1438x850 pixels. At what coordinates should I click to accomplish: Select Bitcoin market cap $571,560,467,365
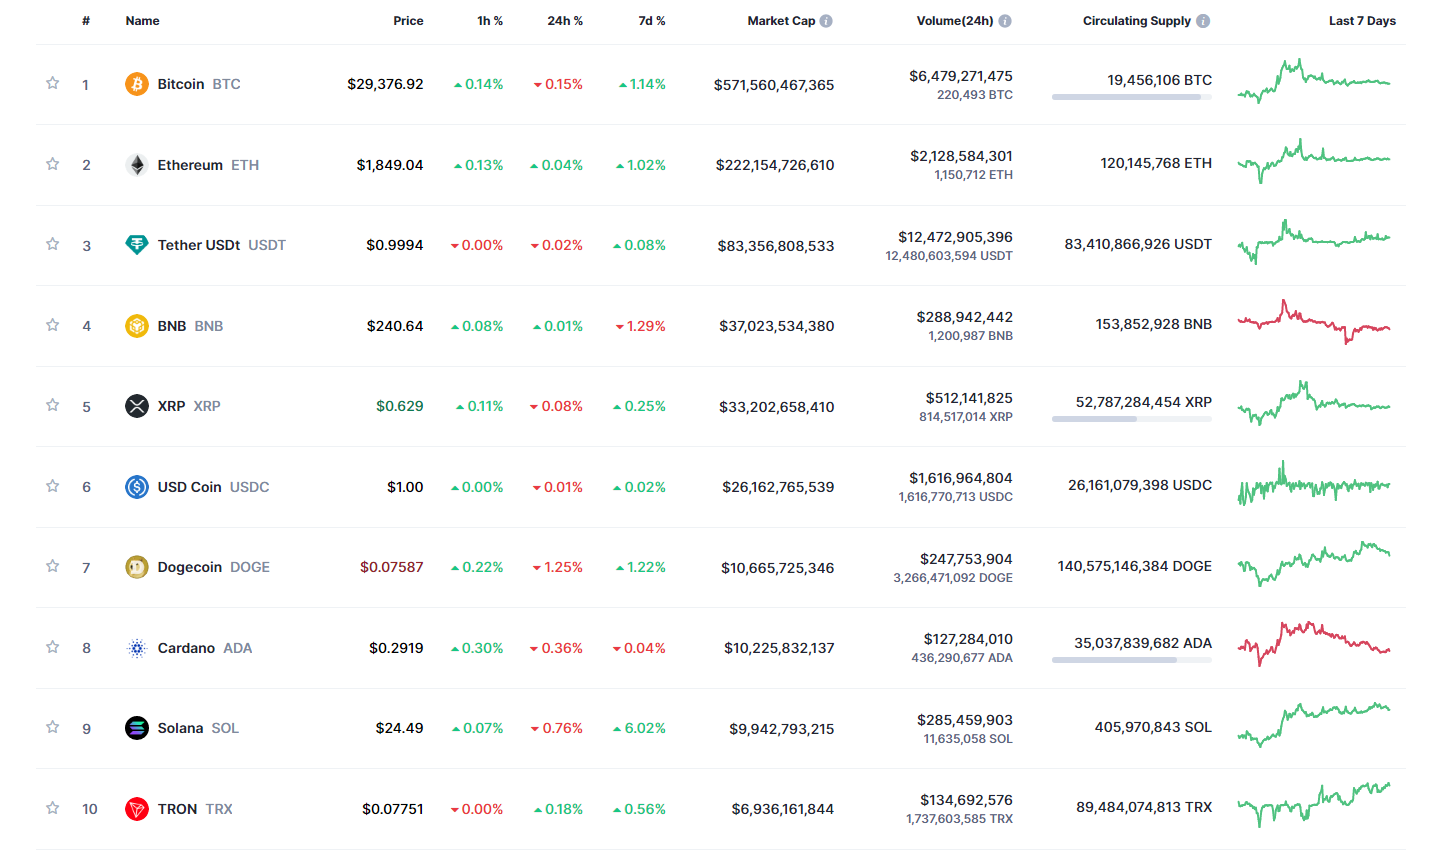point(774,85)
